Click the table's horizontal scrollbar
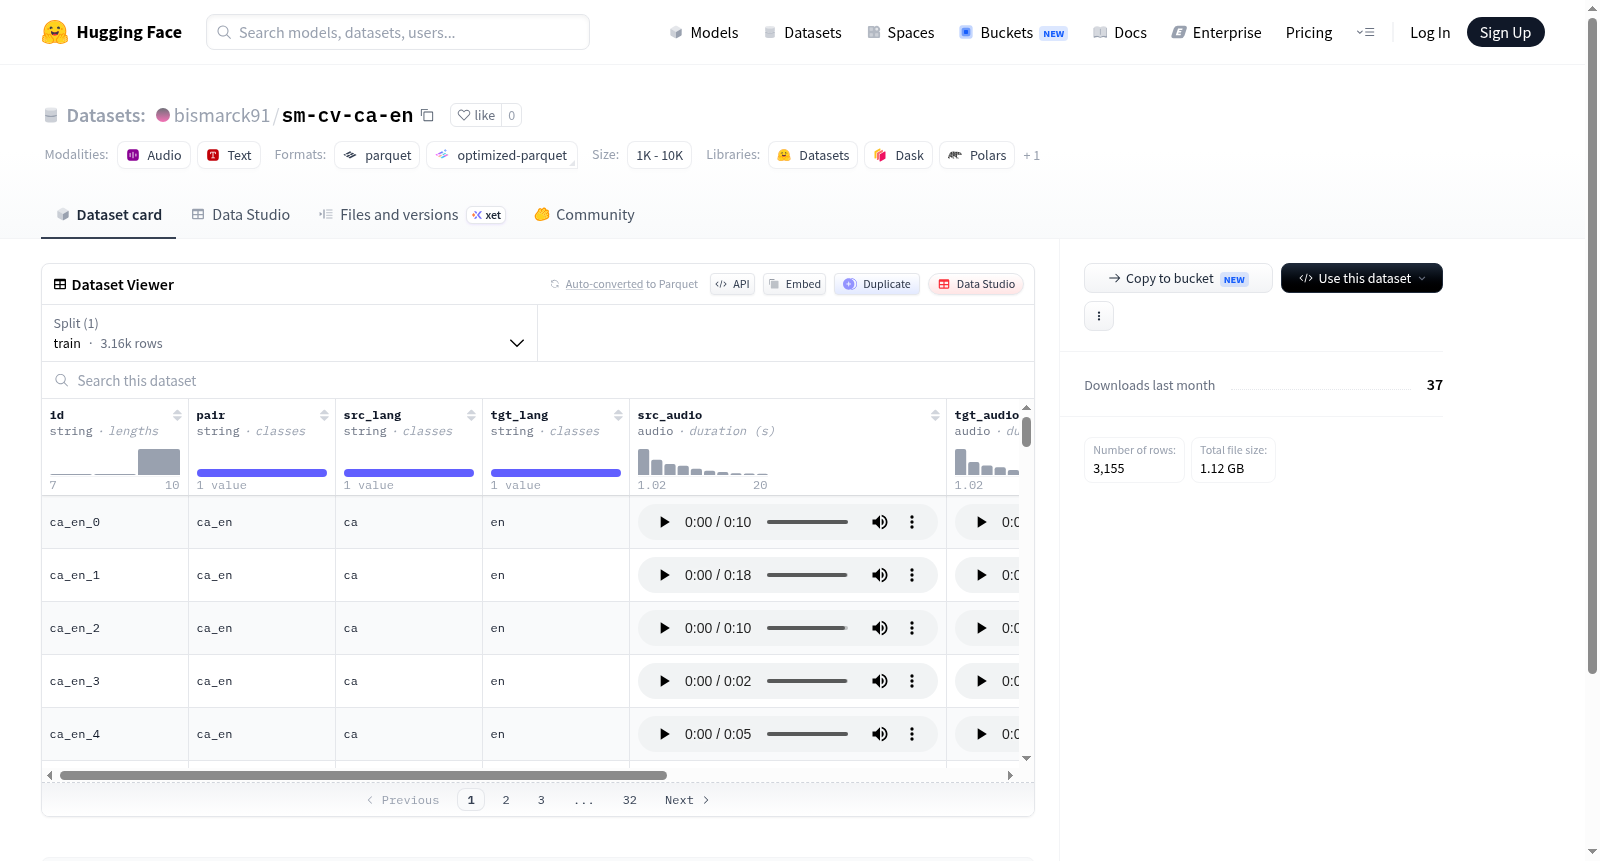This screenshot has height=861, width=1600. coord(363,775)
